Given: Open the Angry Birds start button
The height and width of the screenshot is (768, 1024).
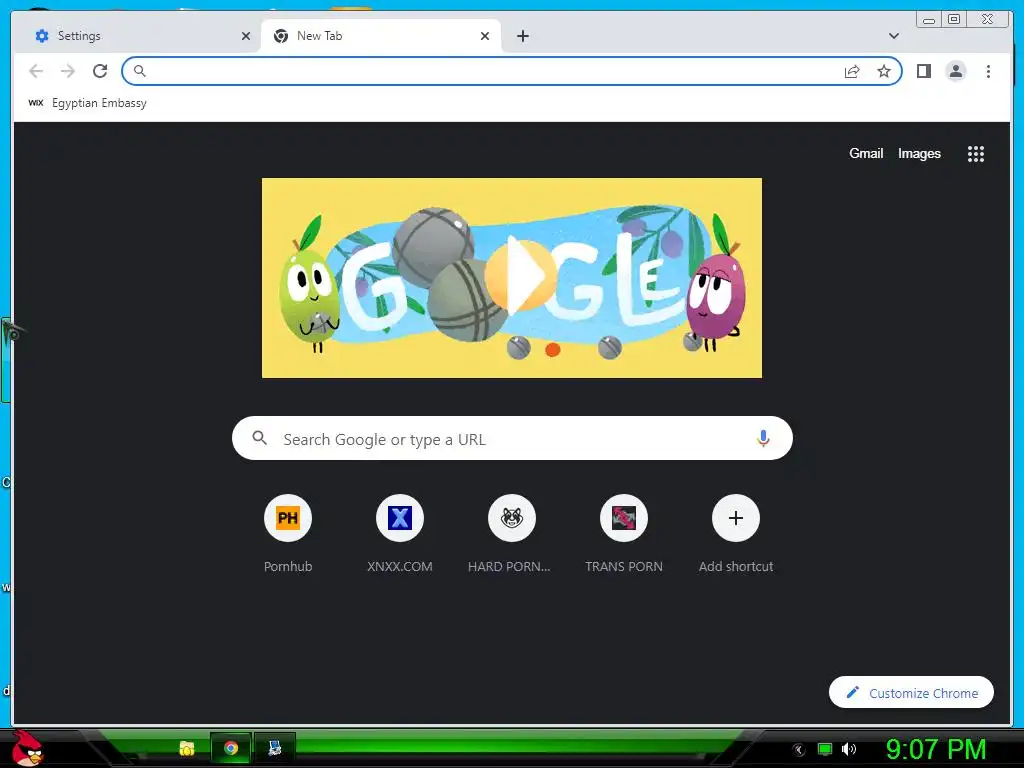Looking at the screenshot, I should [x=26, y=748].
